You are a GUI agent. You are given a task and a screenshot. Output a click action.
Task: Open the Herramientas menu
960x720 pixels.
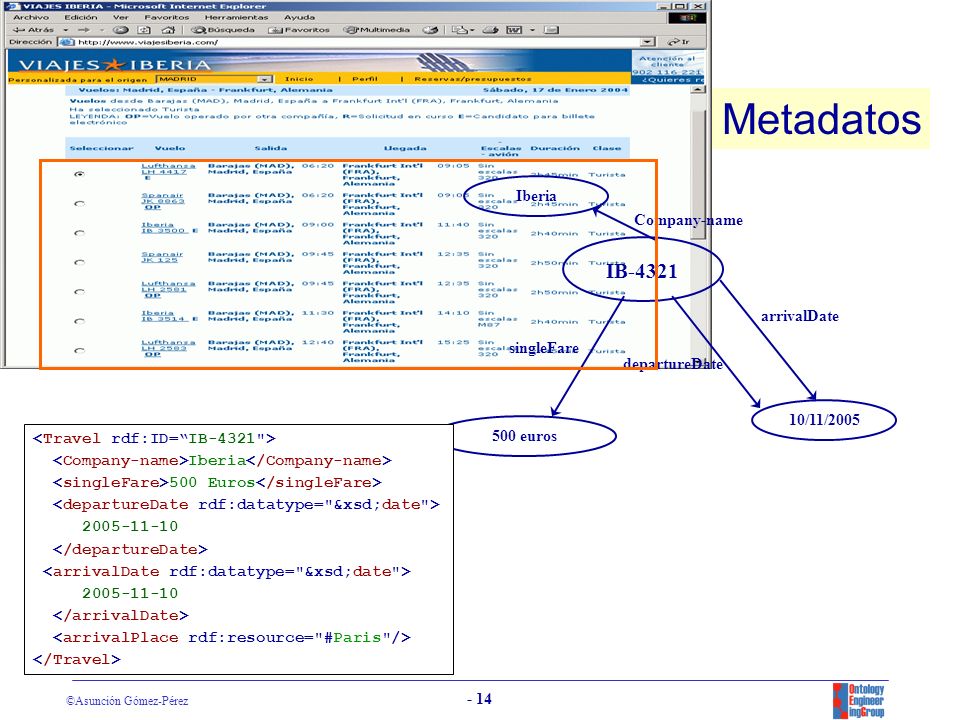point(236,17)
